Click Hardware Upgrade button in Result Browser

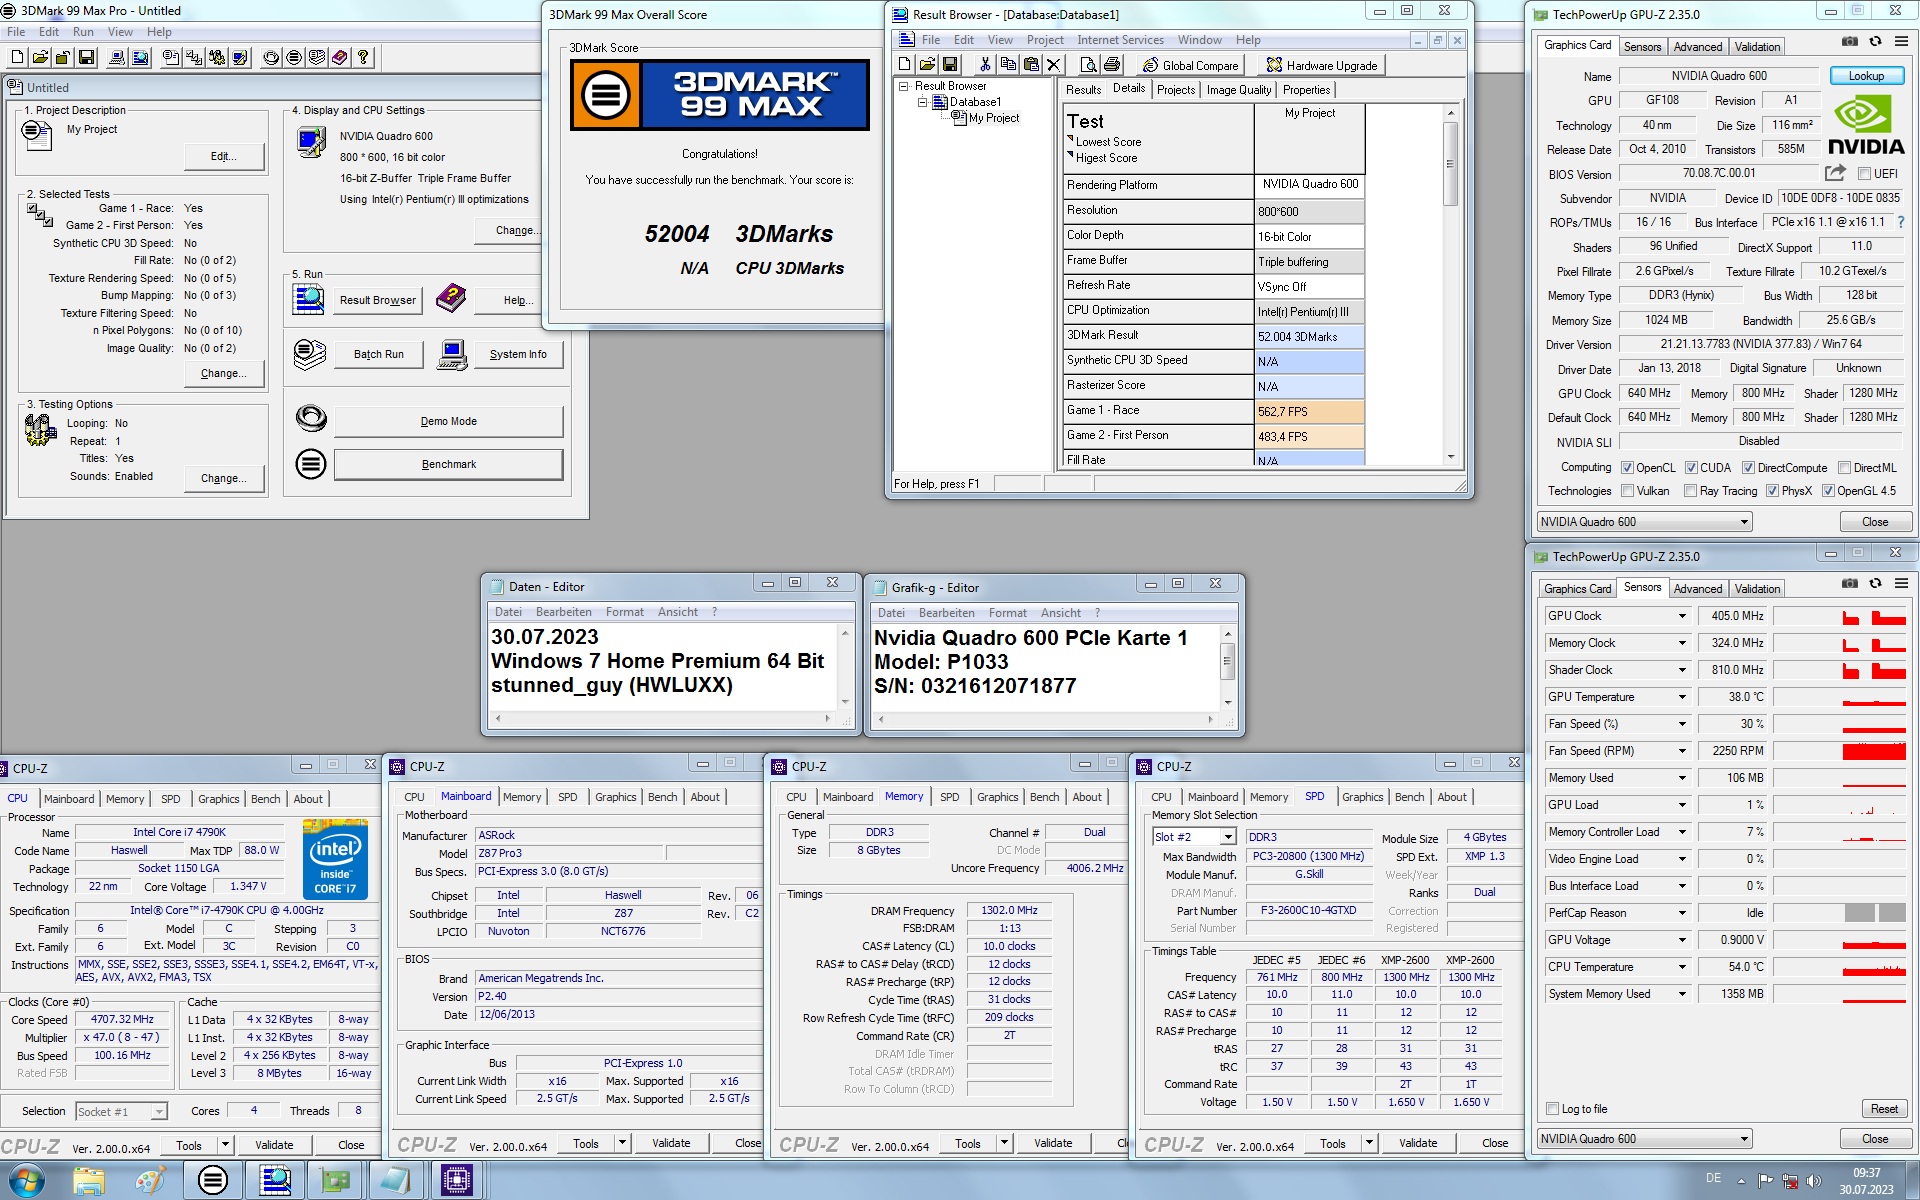(1321, 65)
